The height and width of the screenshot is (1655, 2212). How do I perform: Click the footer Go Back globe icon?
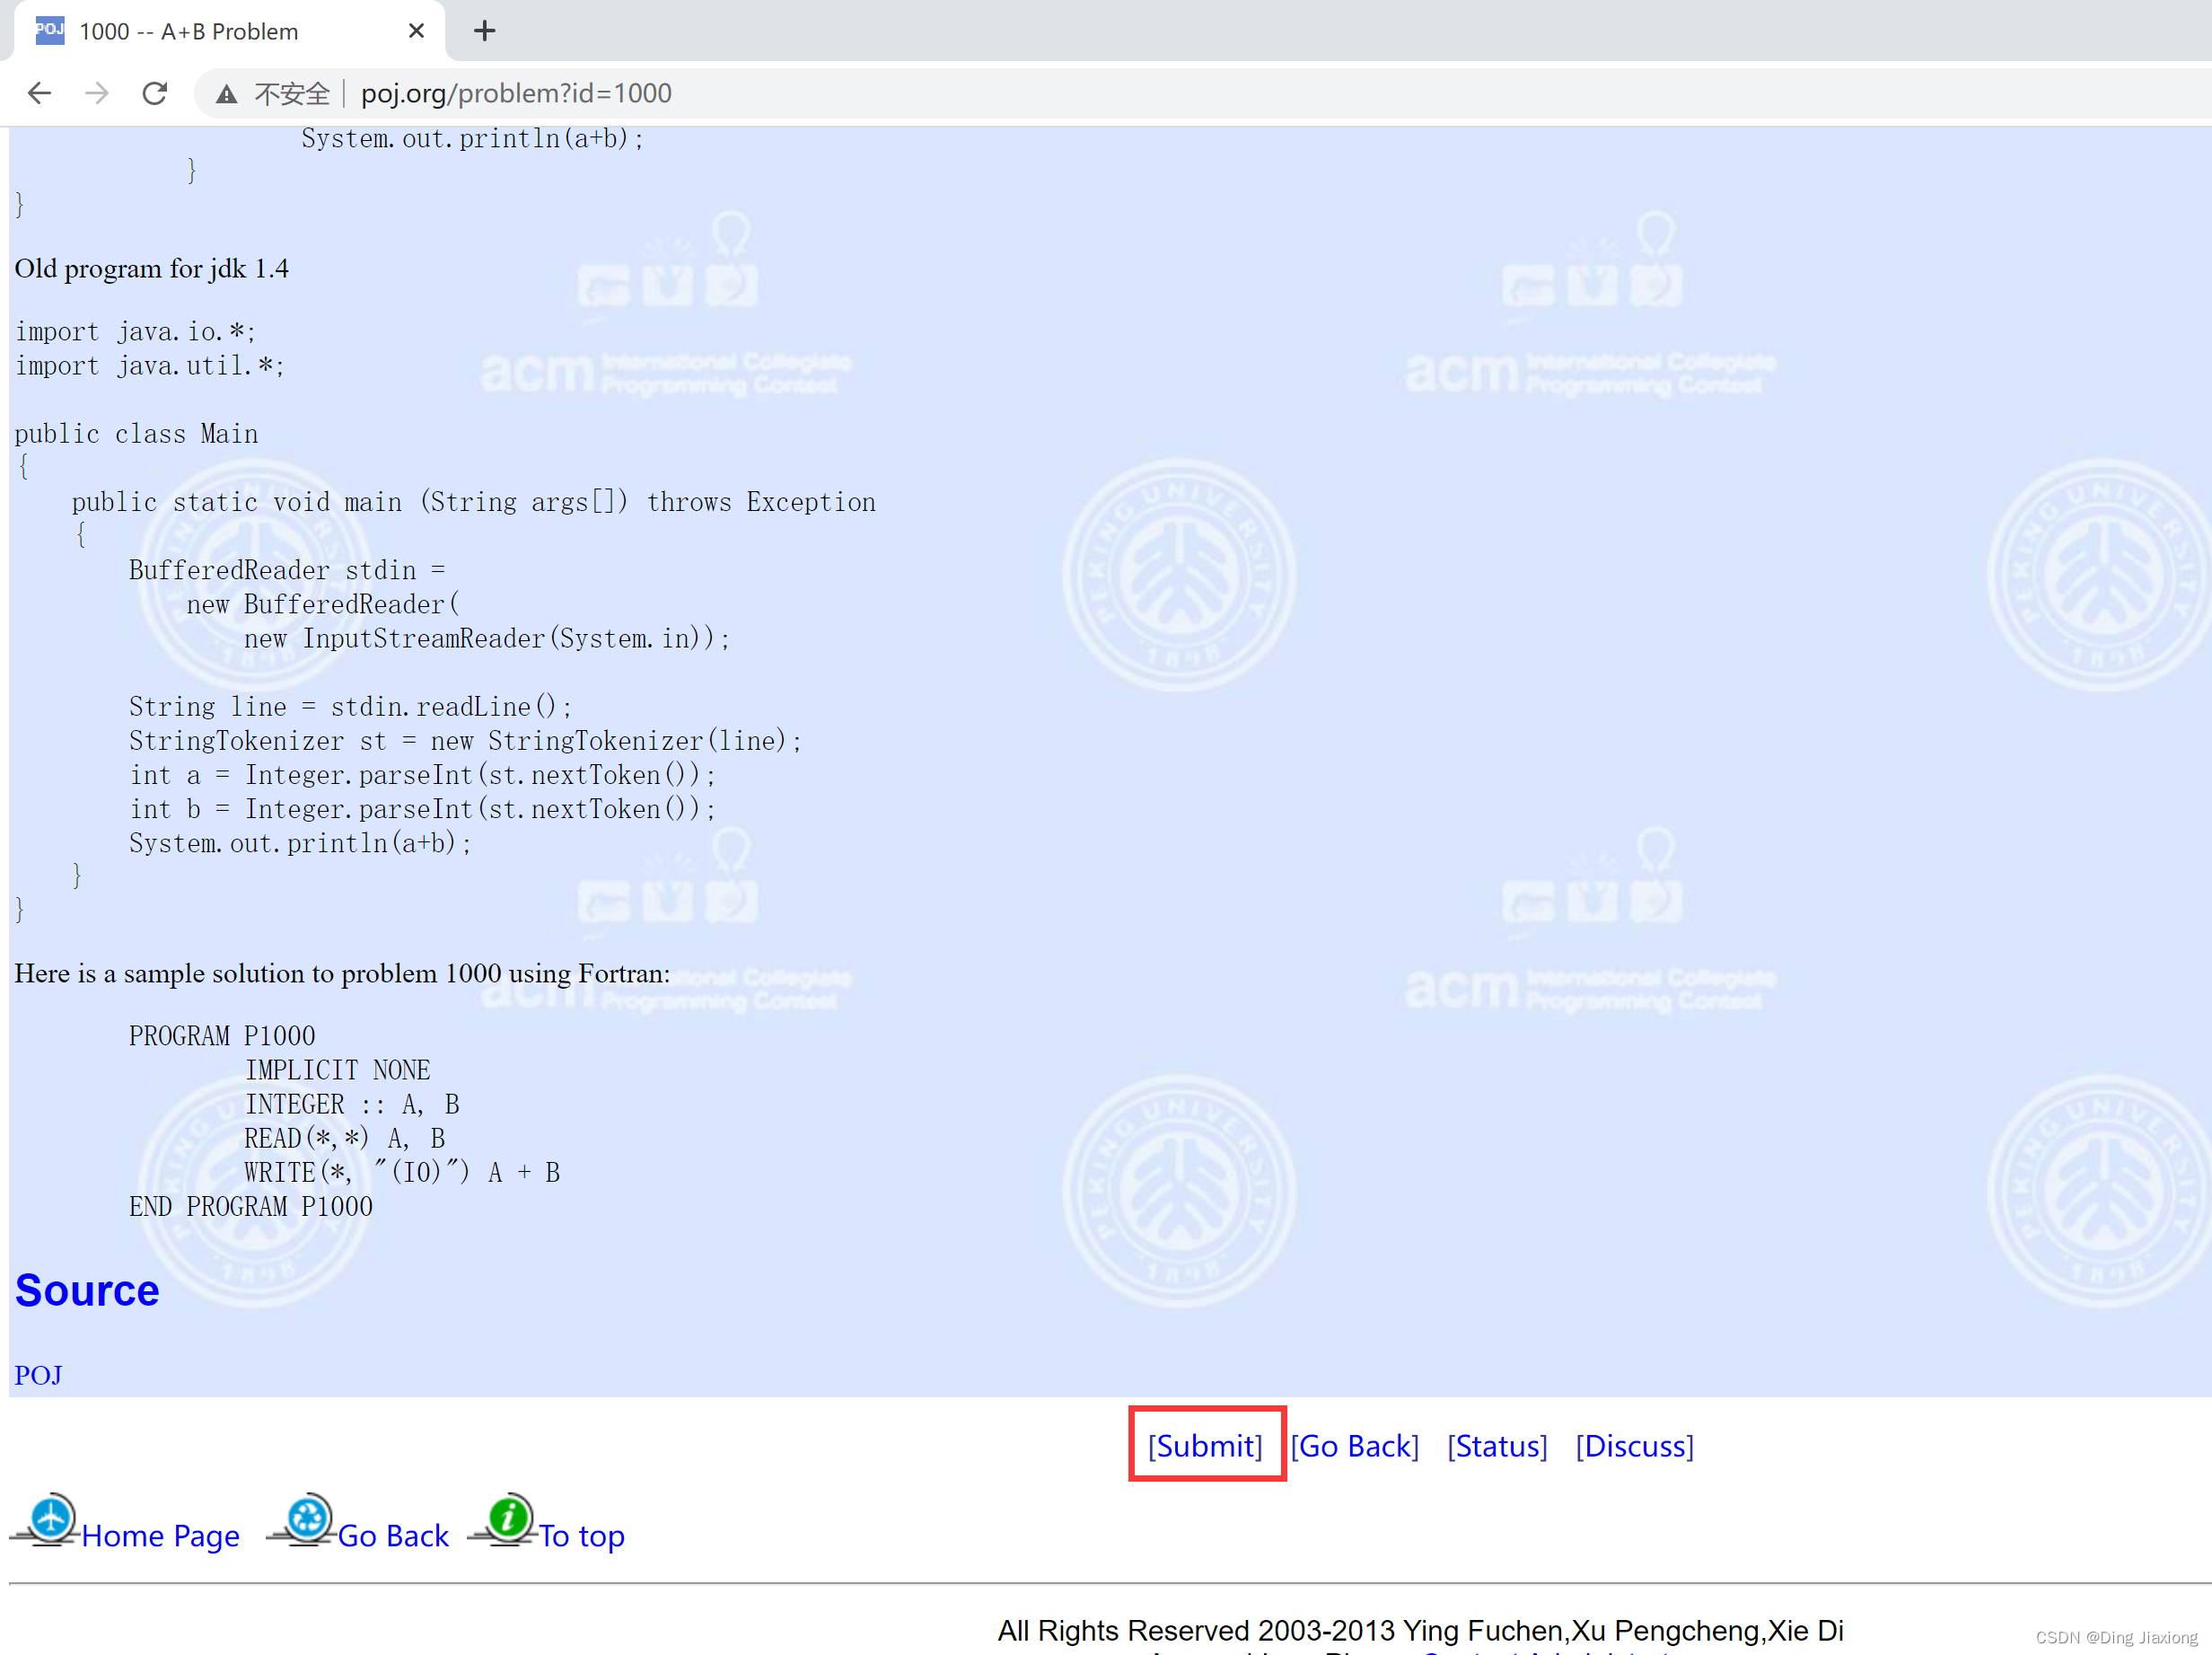[307, 1519]
